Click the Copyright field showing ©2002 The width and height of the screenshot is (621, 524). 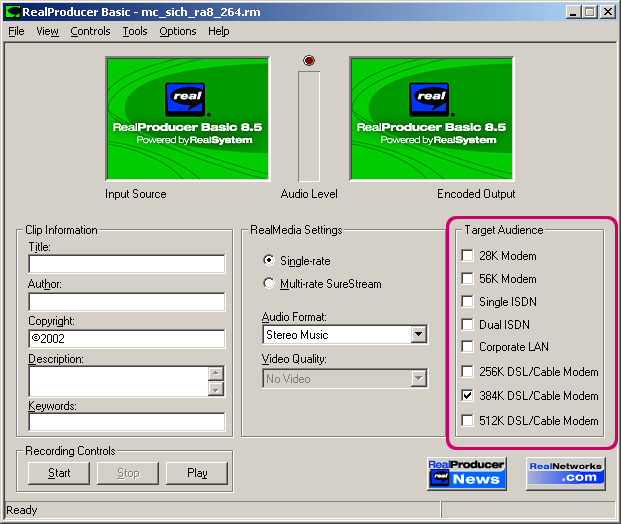(x=127, y=339)
